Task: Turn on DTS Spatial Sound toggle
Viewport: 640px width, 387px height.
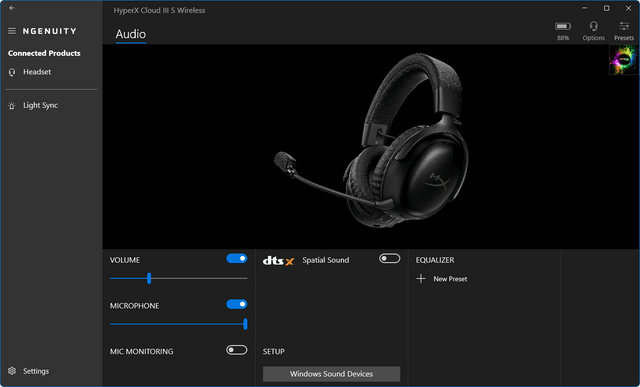Action: [389, 258]
